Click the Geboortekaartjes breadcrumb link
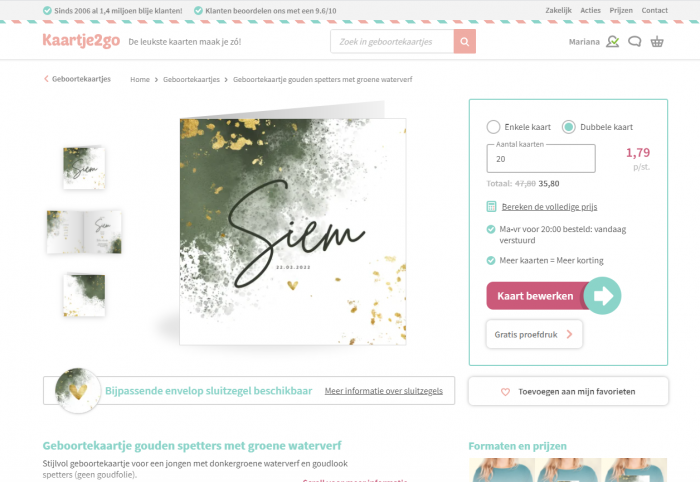 (x=192, y=79)
